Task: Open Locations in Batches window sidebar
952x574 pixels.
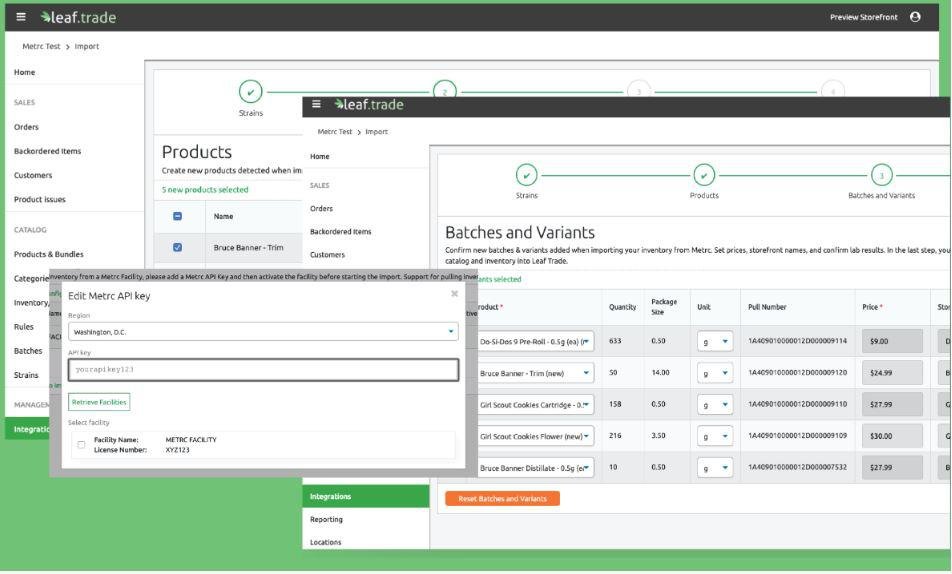Action: (325, 542)
